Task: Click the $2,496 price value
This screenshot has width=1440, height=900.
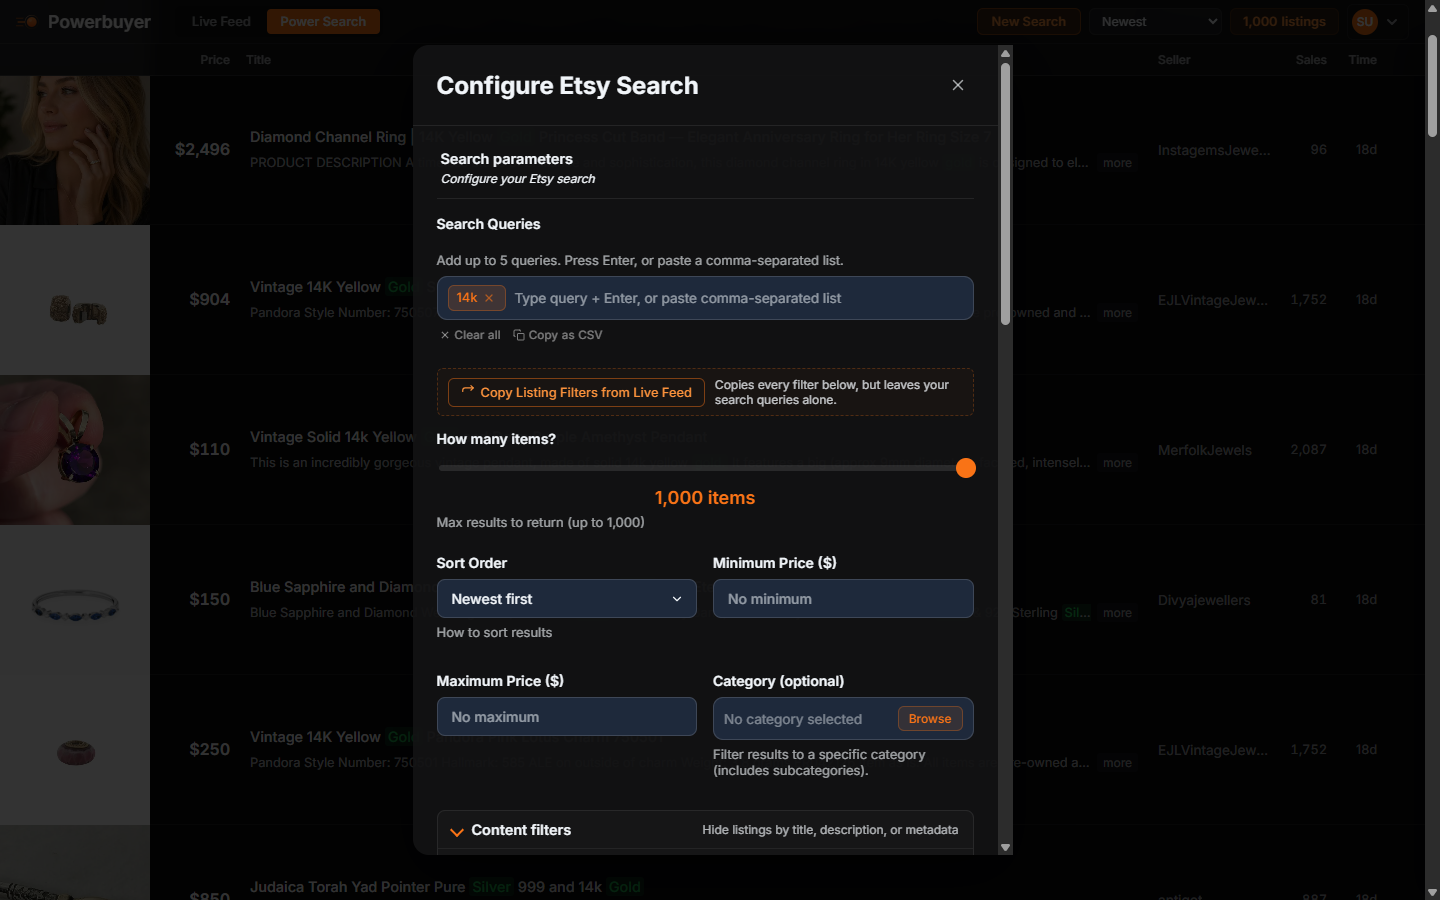Action: point(202,150)
